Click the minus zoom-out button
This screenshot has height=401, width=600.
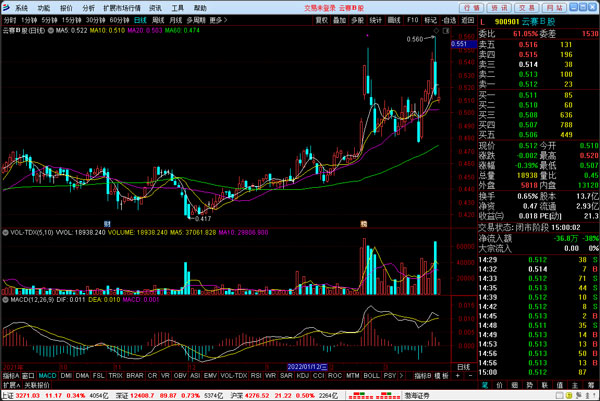tap(470, 376)
